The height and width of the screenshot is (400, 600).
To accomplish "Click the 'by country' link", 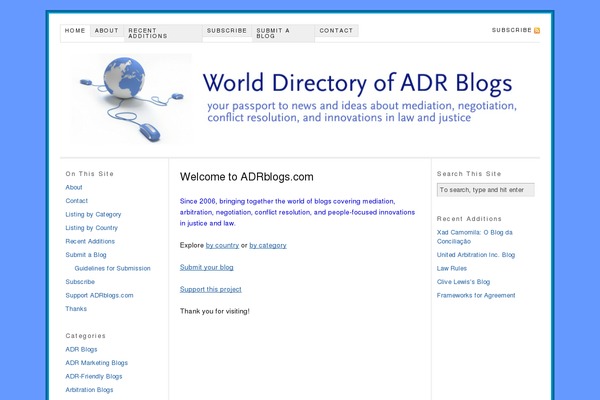I will pos(222,245).
